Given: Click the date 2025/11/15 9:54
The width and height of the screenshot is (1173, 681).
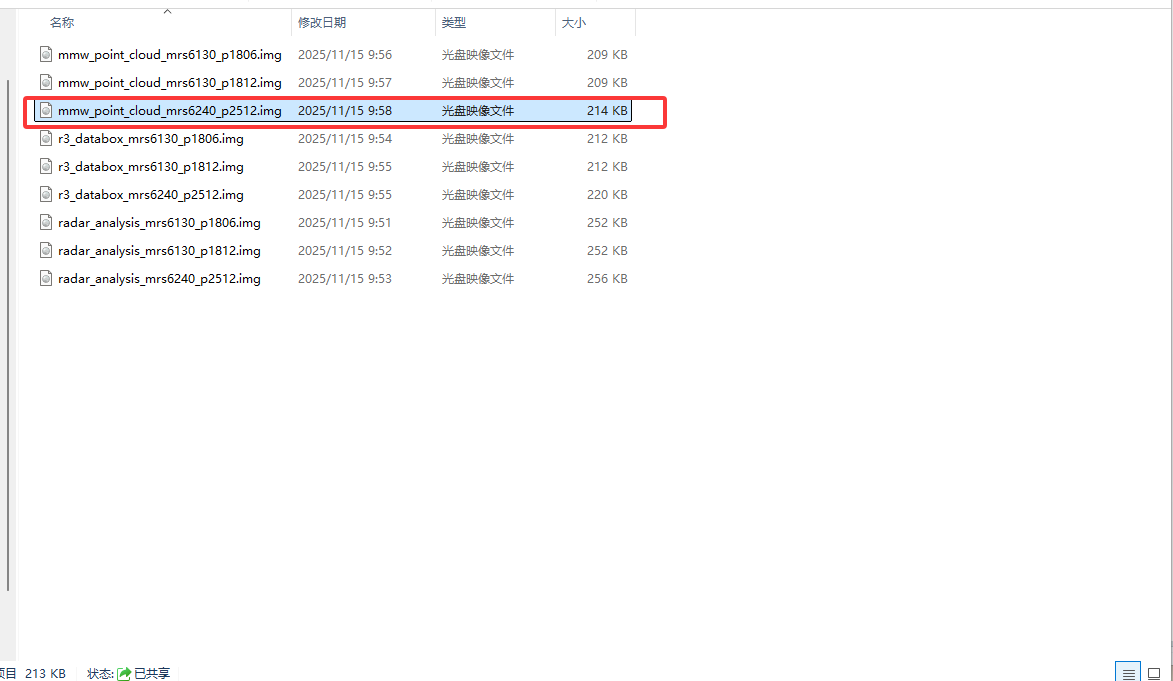Looking at the screenshot, I should (345, 138).
